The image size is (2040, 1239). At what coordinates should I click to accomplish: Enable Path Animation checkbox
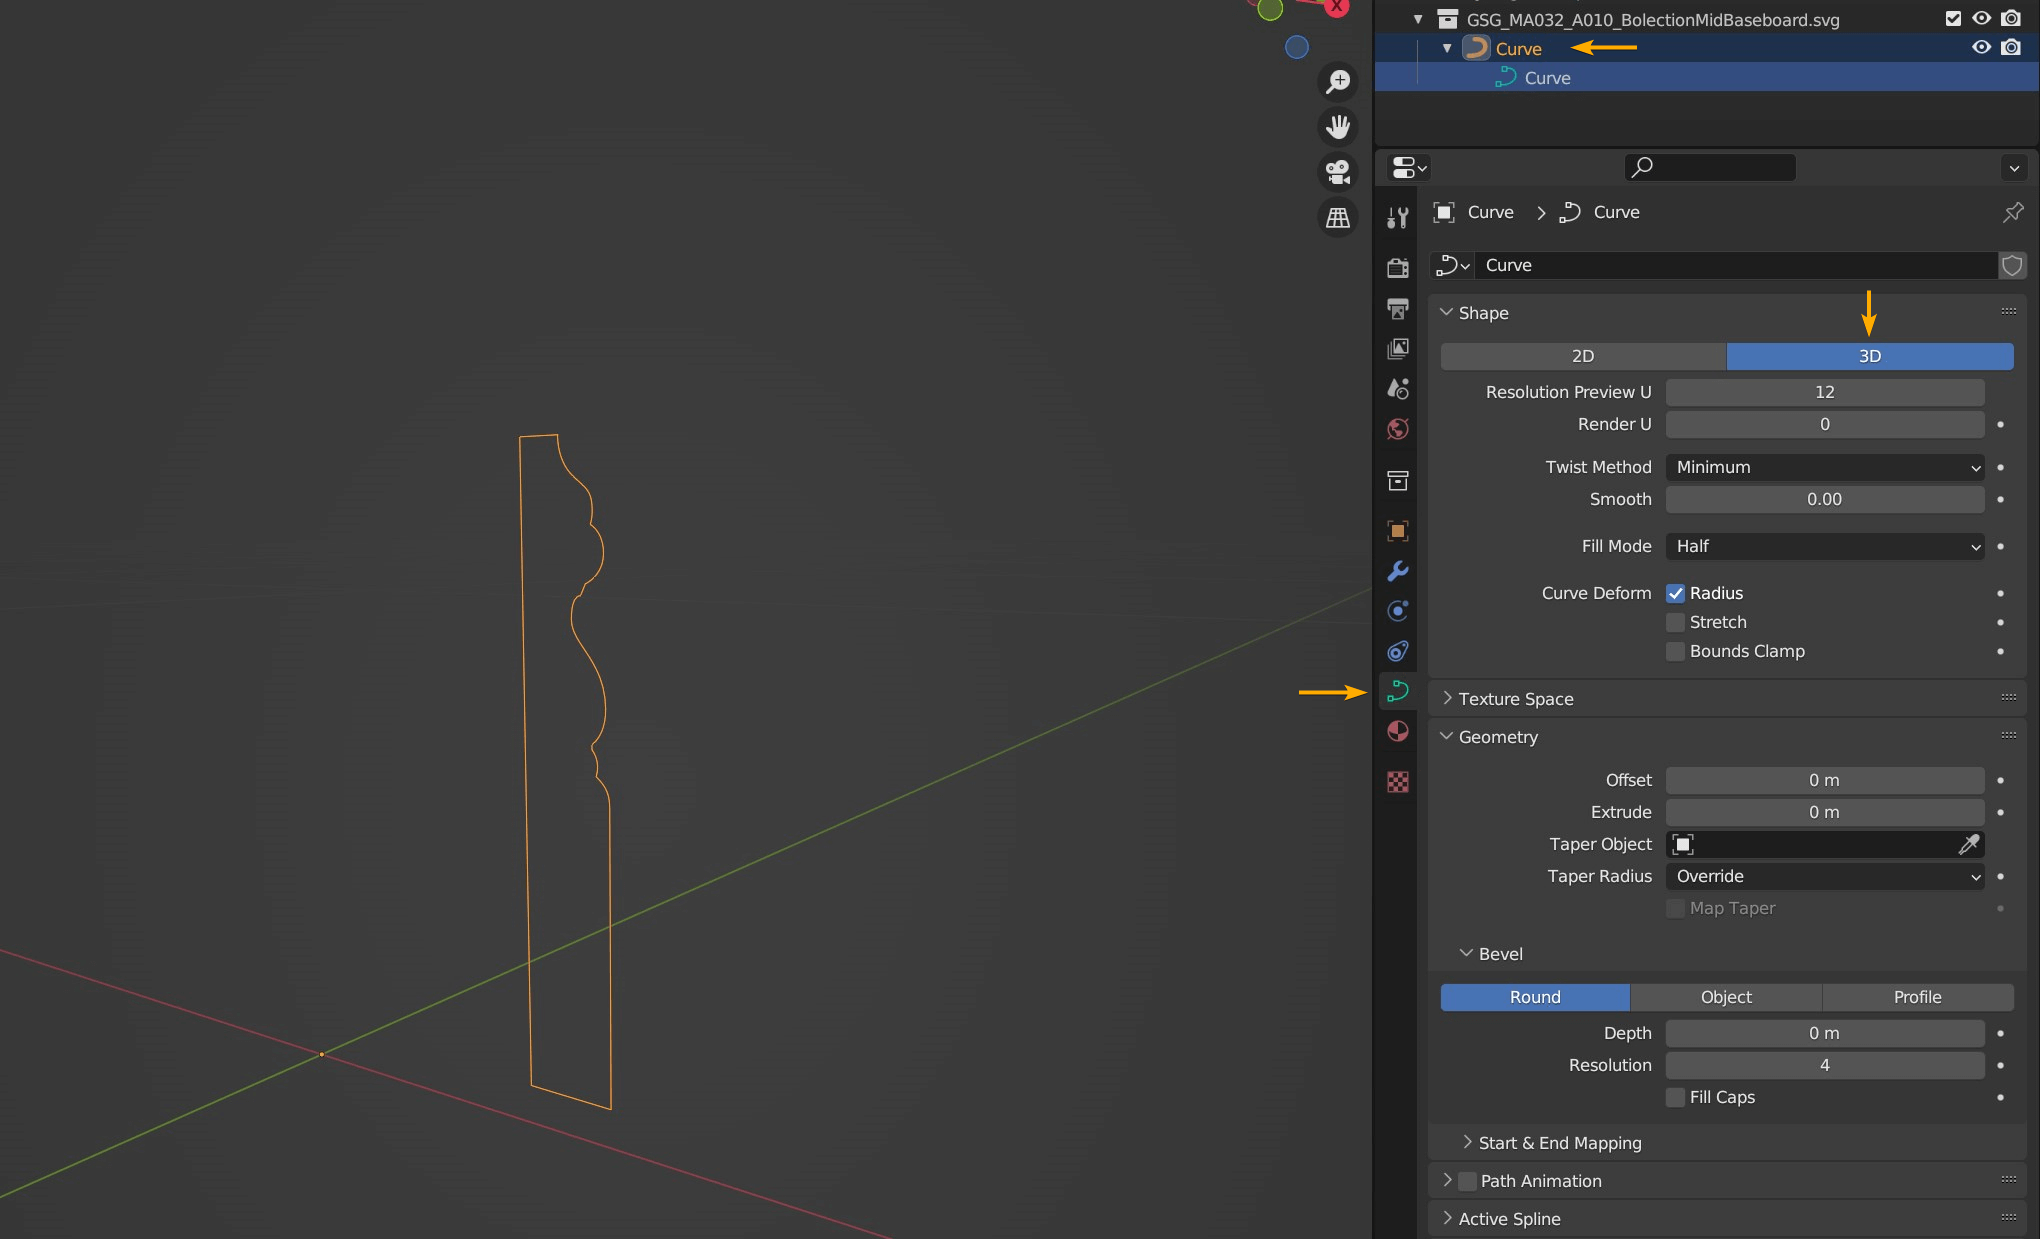pos(1468,1181)
